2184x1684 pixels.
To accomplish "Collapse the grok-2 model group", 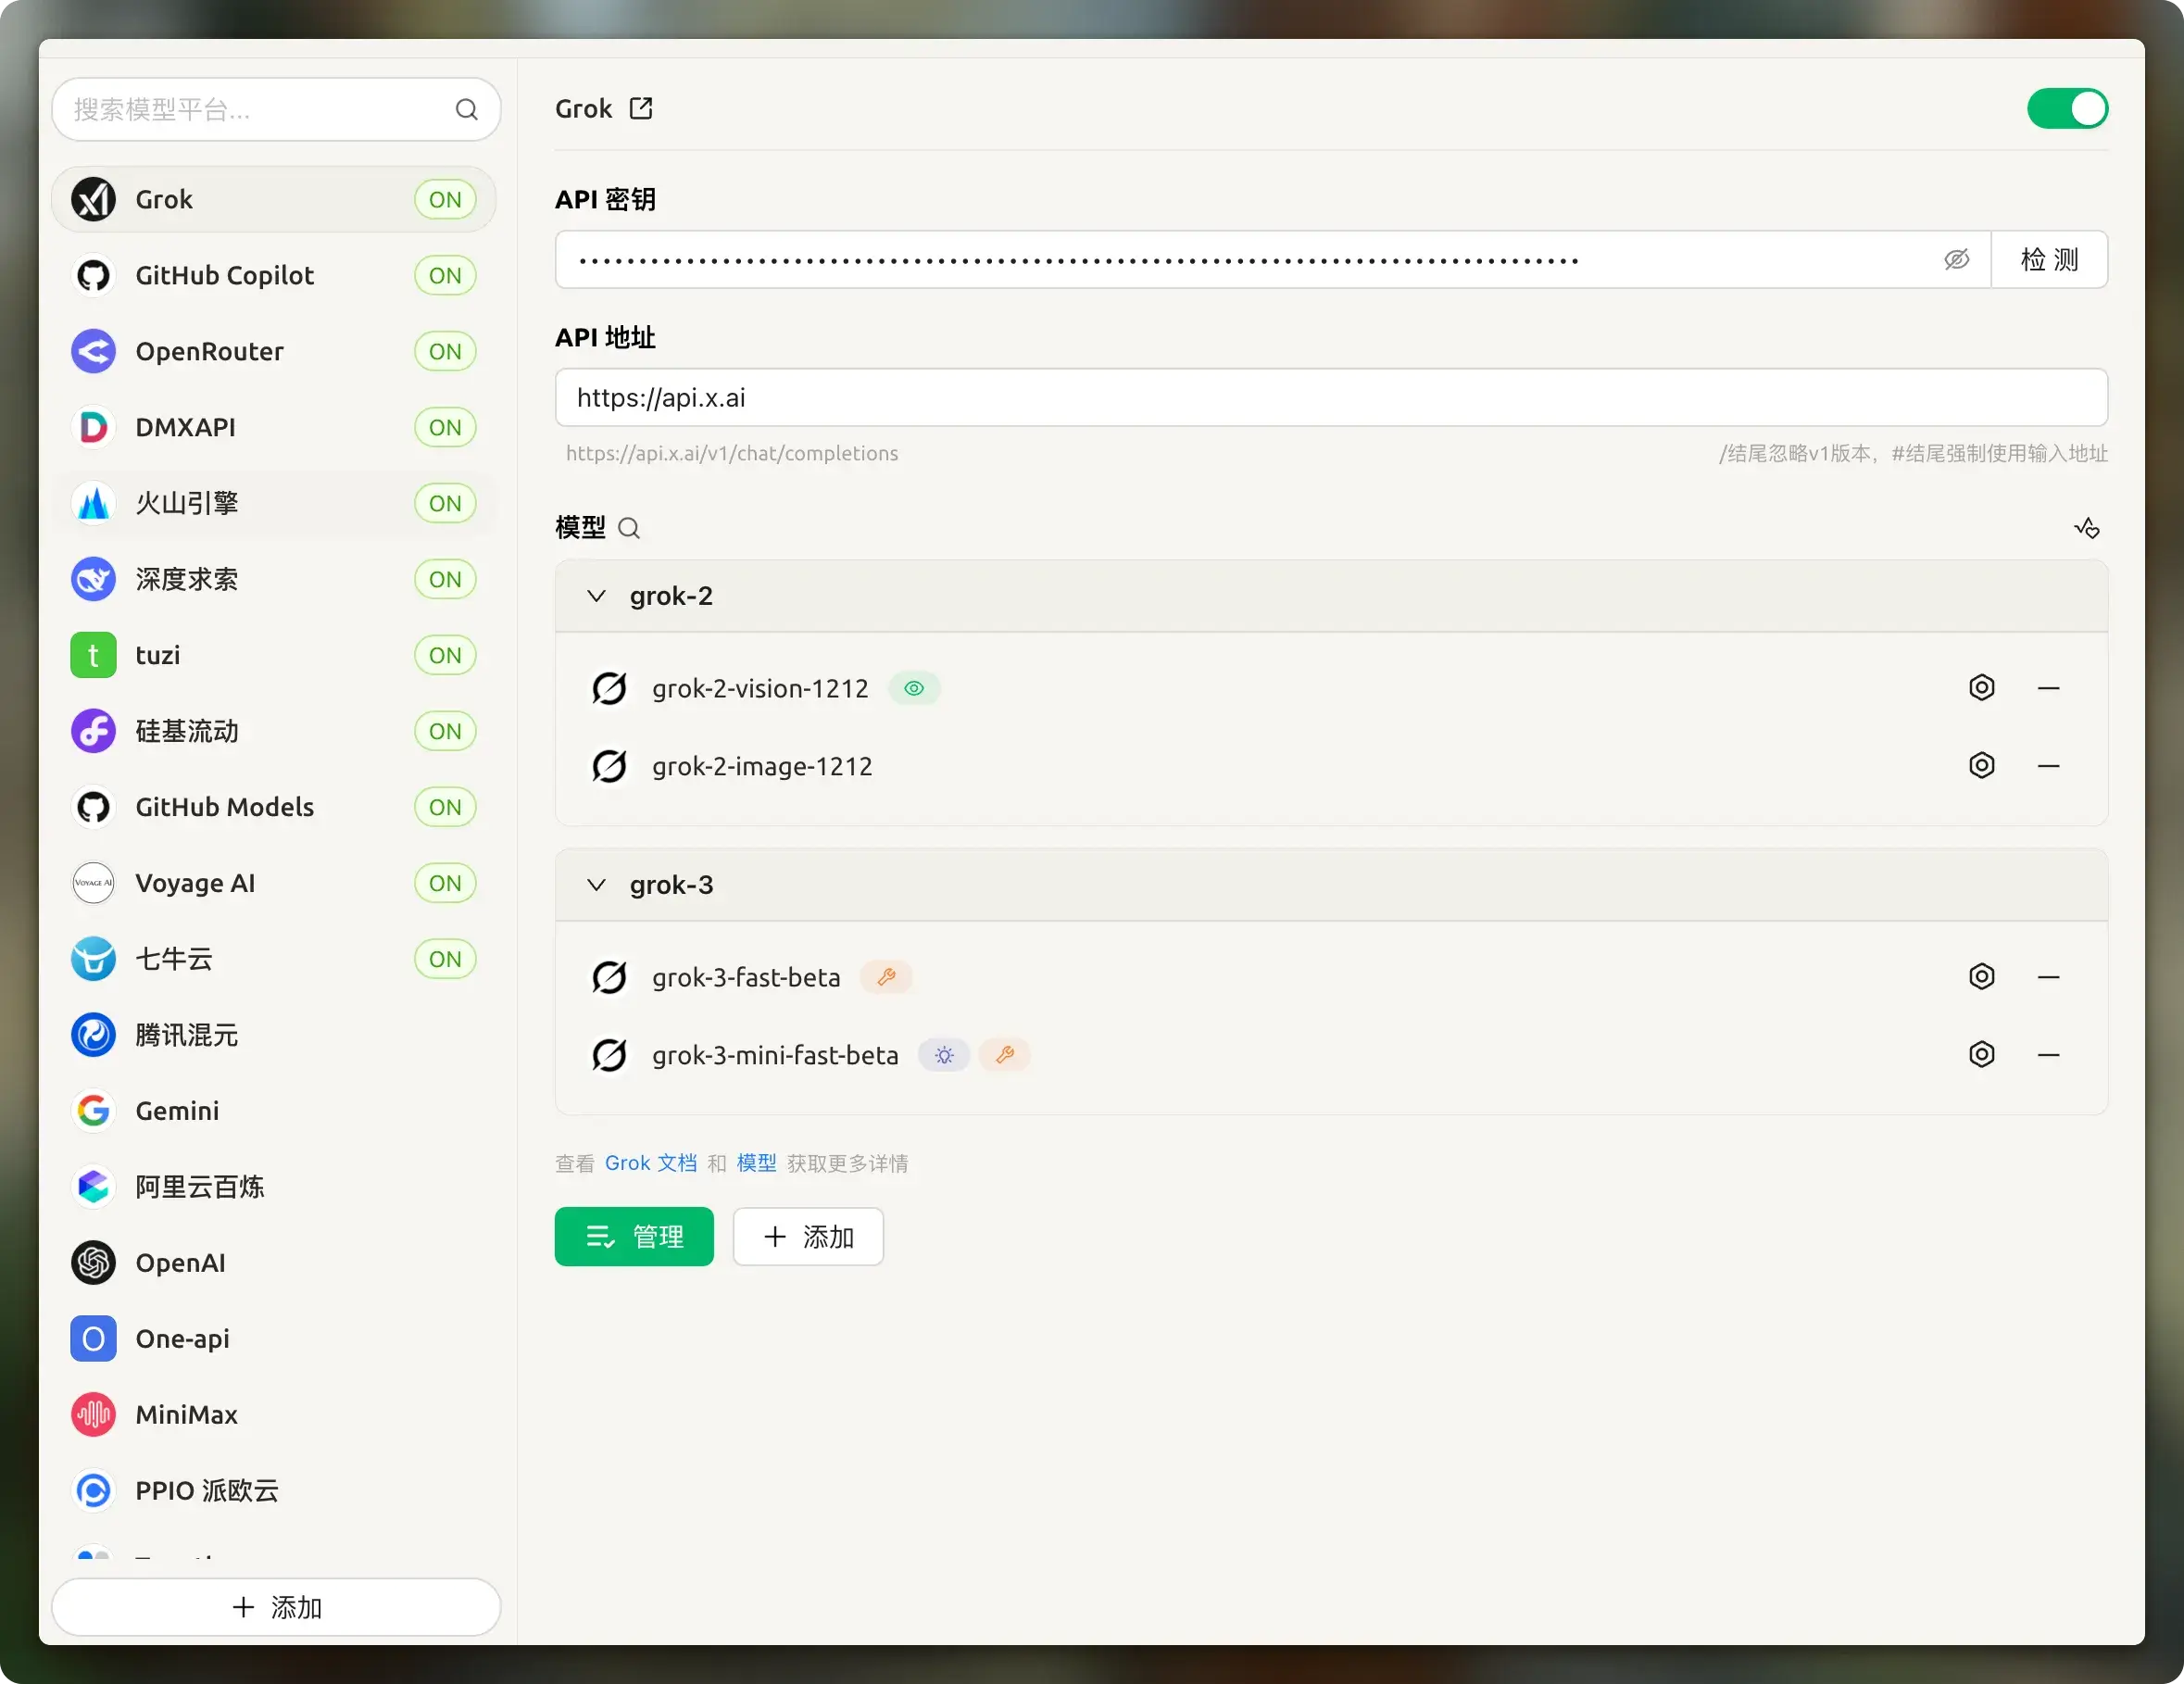I will 597,596.
